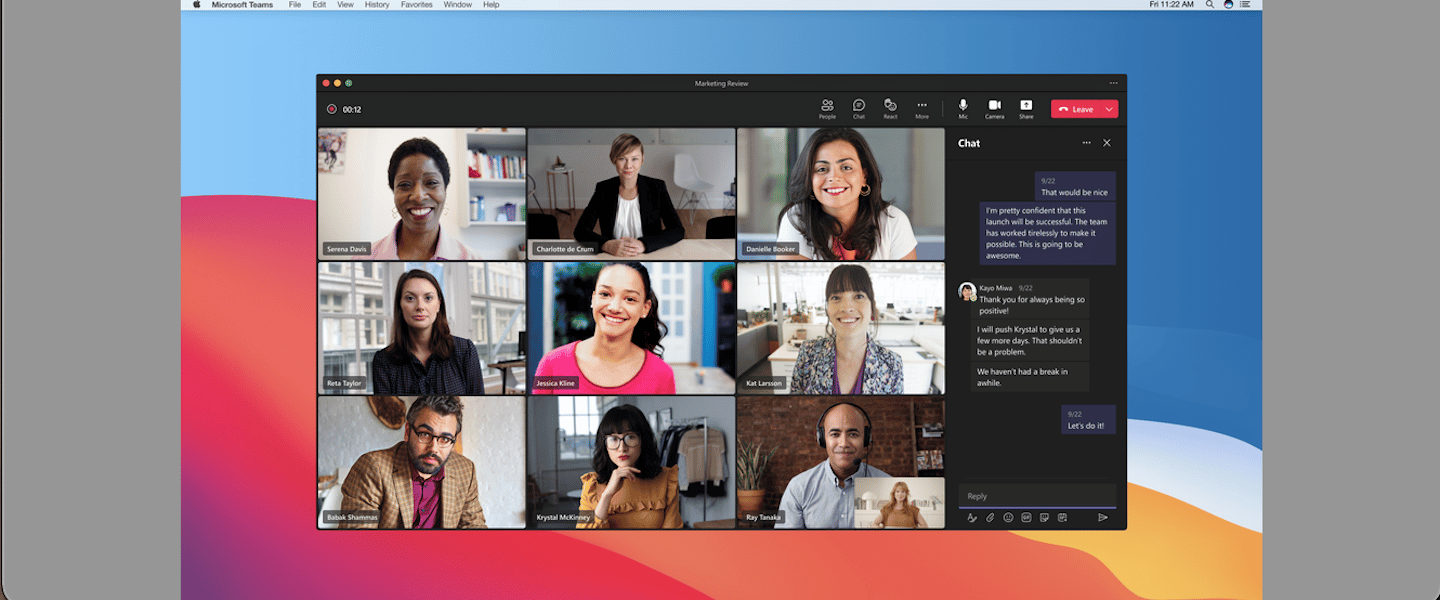Click 'We haven't had a break' message
This screenshot has height=600, width=1440.
tap(1031, 377)
